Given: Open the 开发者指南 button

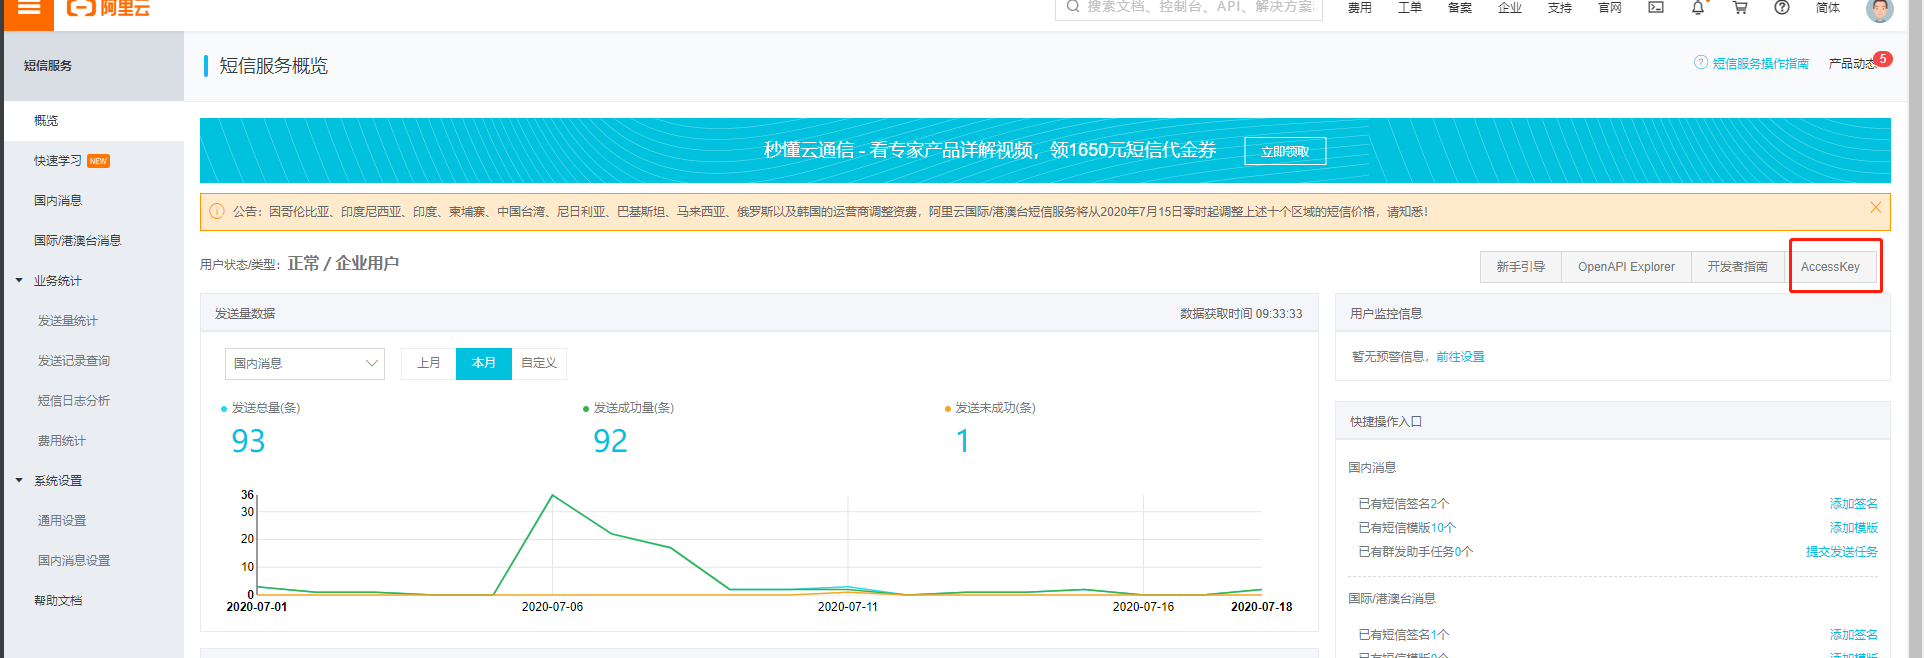Looking at the screenshot, I should (x=1737, y=267).
